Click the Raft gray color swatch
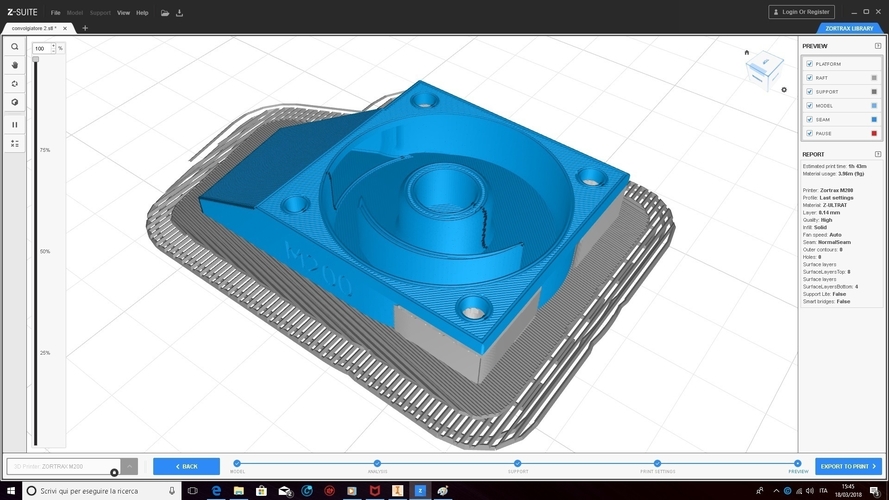The image size is (889, 500). point(874,78)
